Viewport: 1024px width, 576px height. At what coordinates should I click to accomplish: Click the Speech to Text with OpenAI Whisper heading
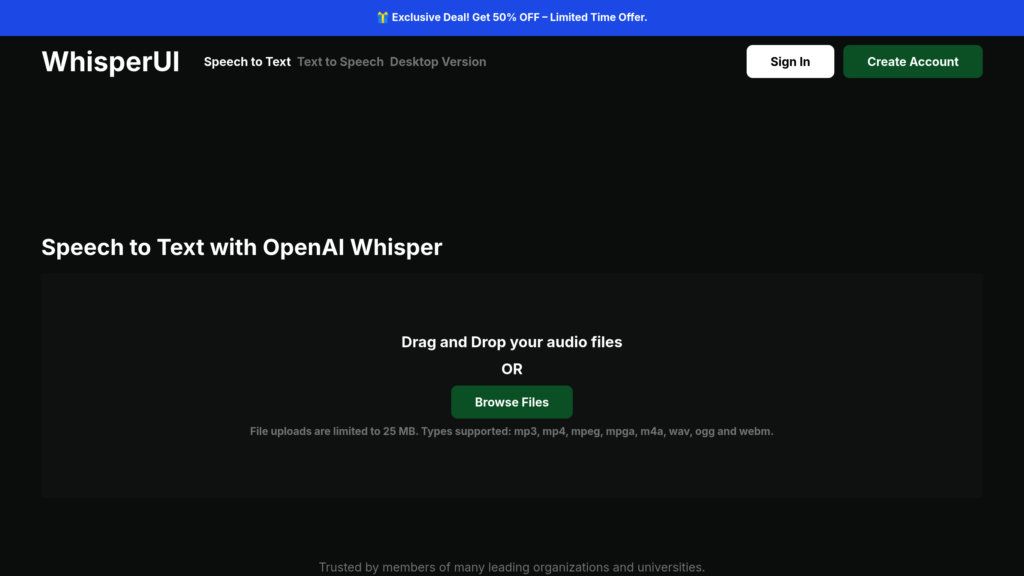(241, 247)
